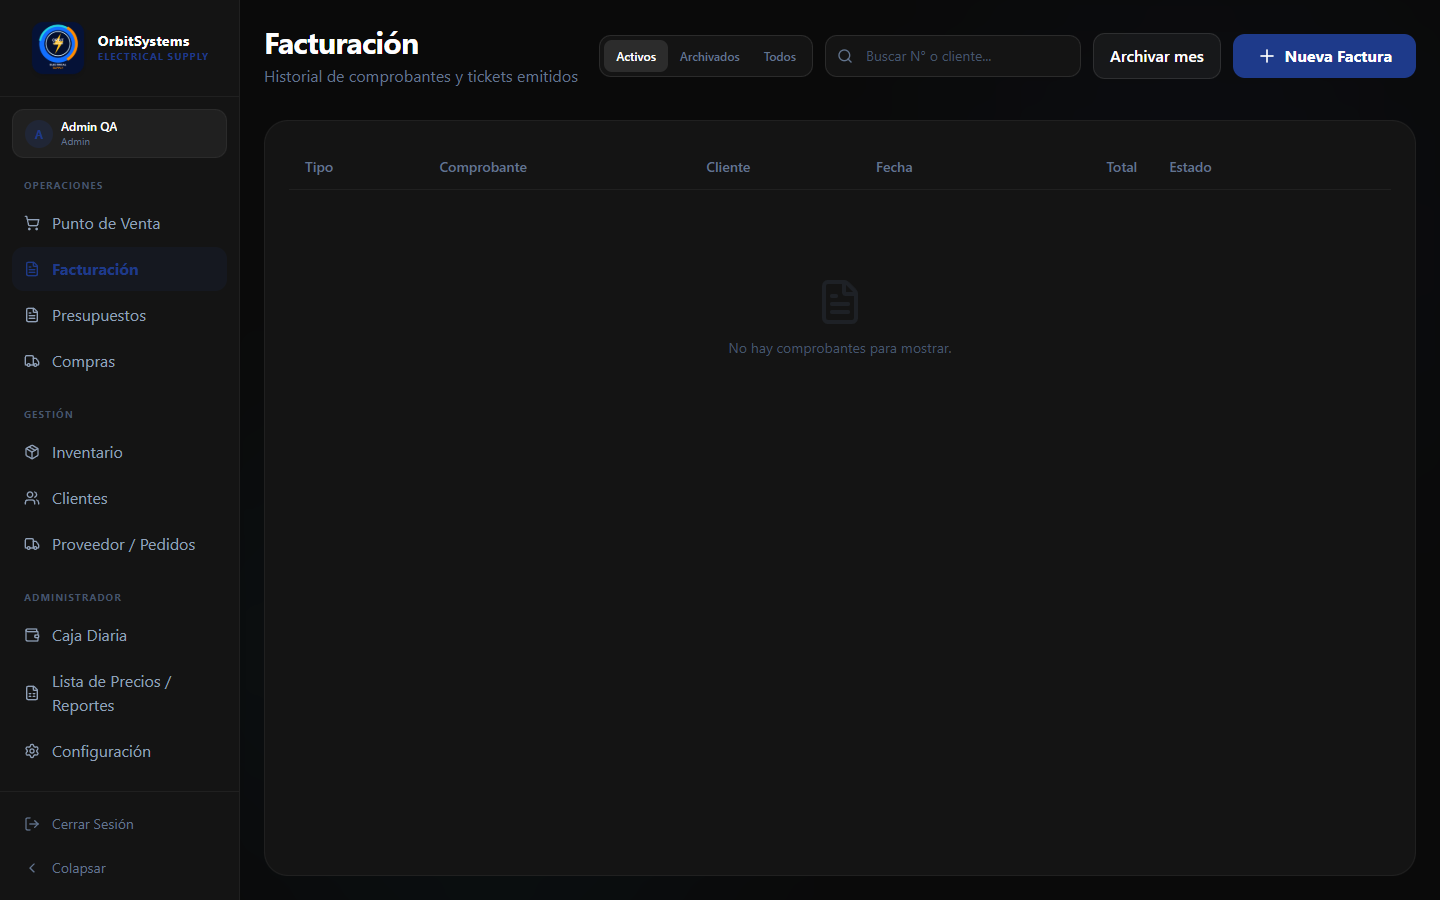The image size is (1440, 900).
Task: Go to Punto de Venta
Action: (119, 224)
